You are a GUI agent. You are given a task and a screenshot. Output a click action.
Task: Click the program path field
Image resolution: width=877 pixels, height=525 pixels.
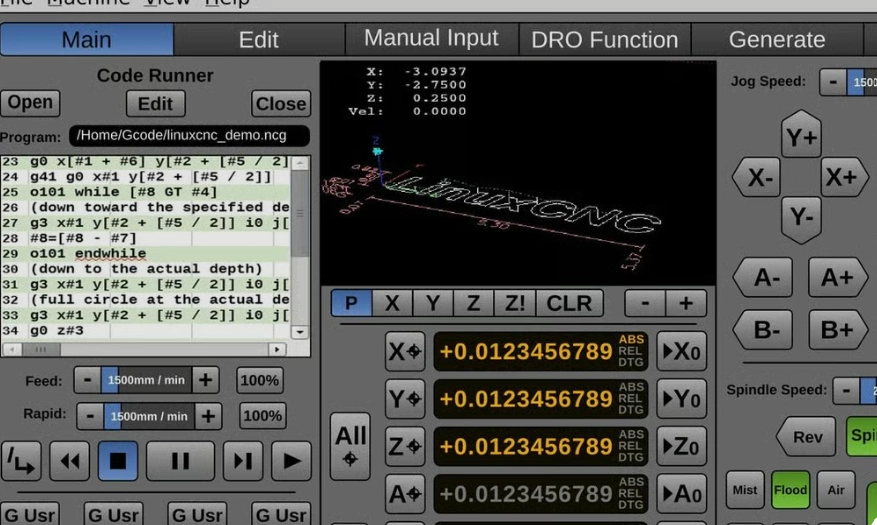click(189, 136)
